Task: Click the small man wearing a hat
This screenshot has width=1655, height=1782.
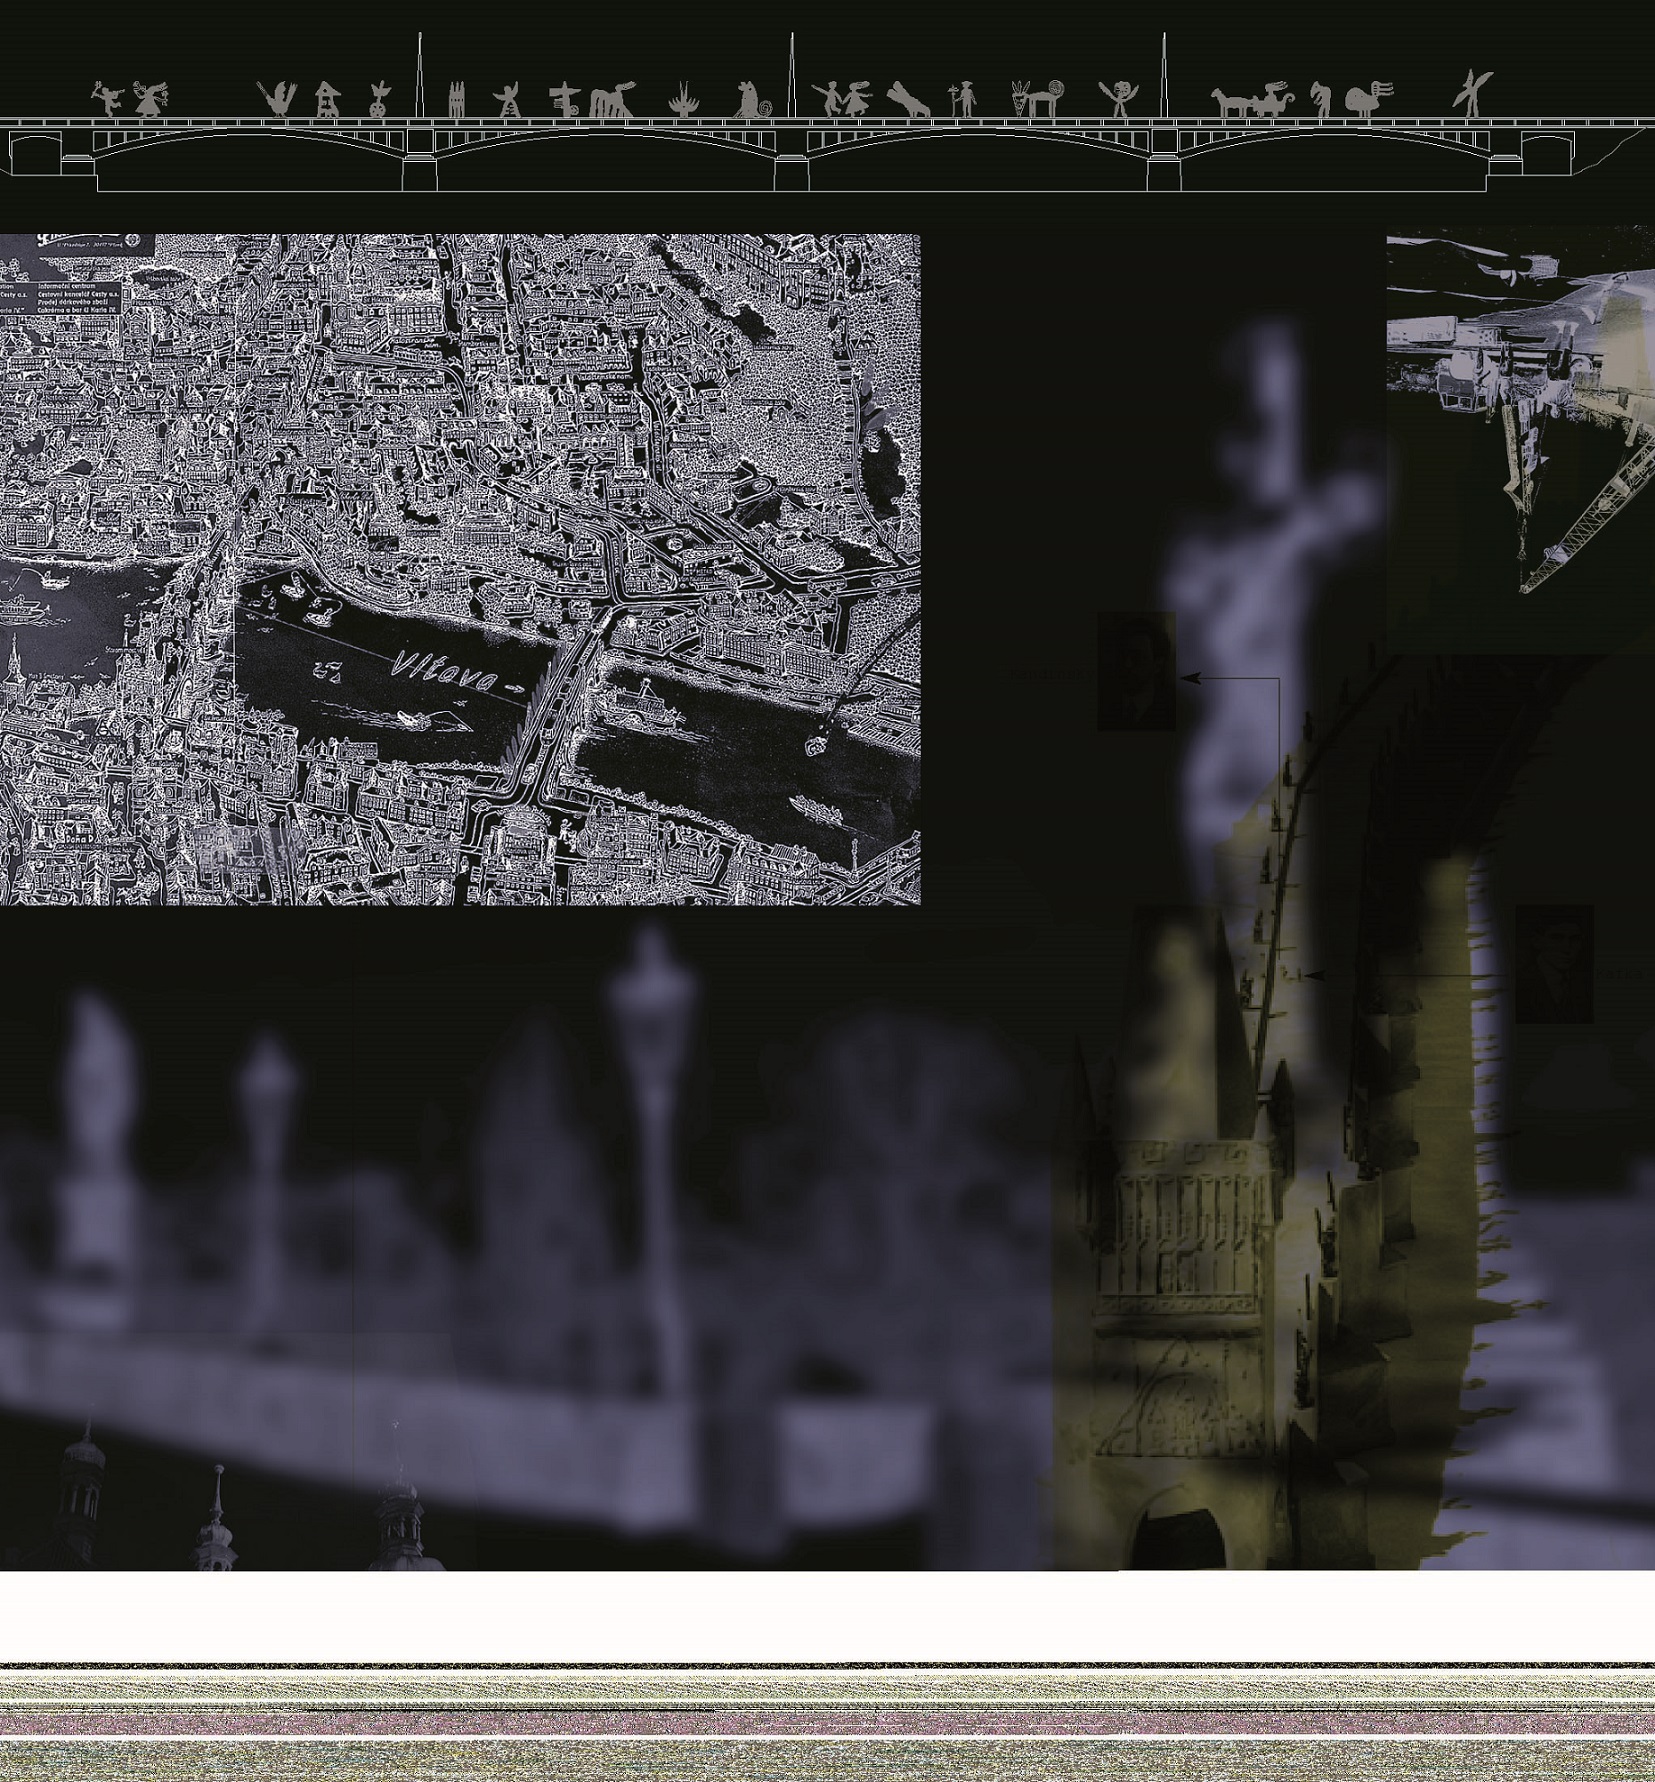Action: tap(962, 99)
